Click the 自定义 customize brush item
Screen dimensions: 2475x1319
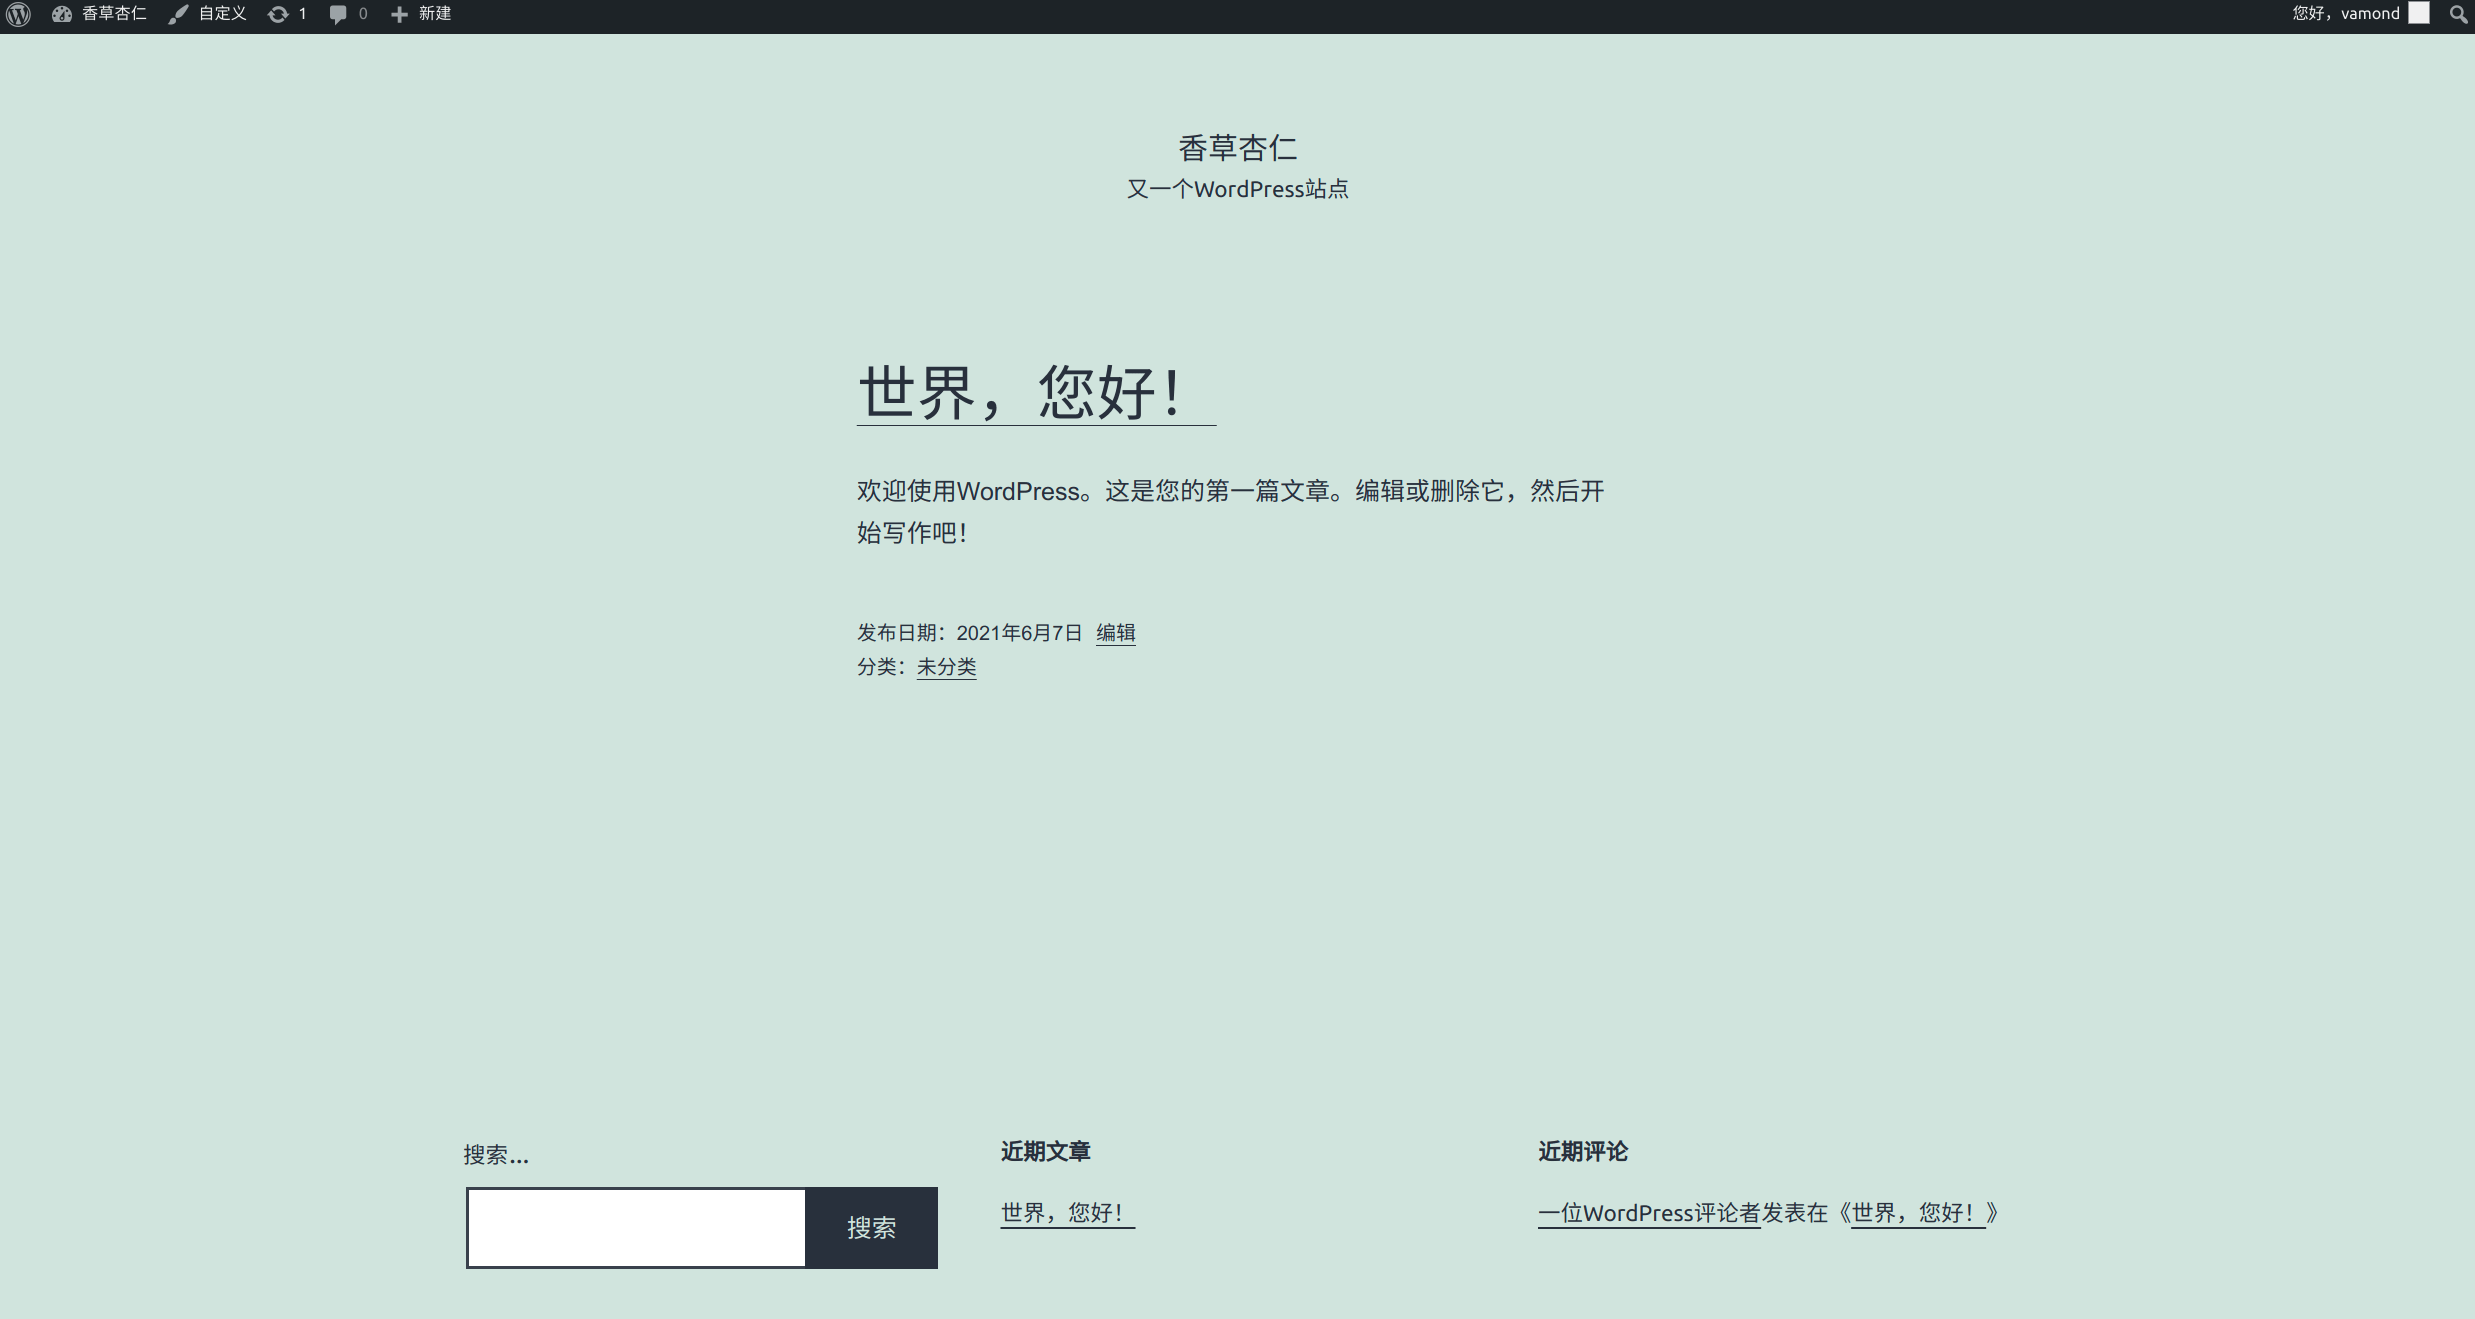click(208, 14)
